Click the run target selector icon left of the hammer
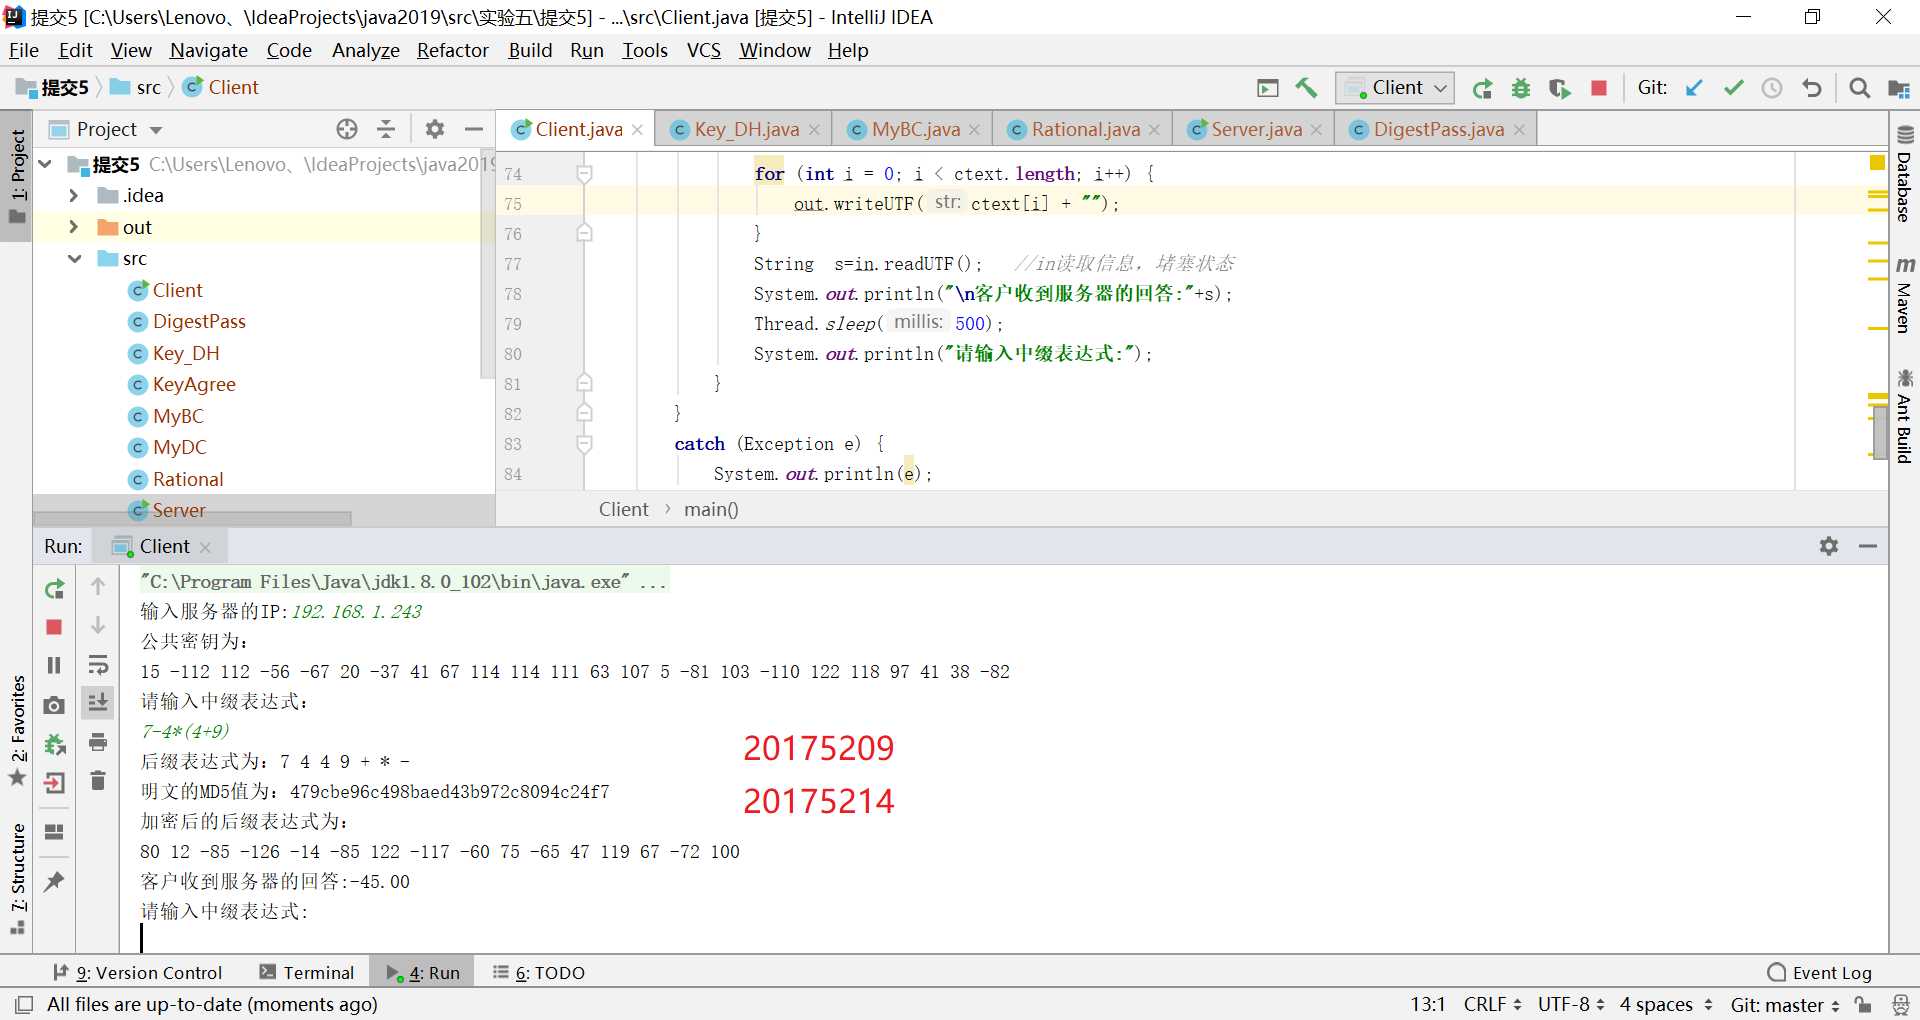The width and height of the screenshot is (1920, 1020). (x=1268, y=88)
